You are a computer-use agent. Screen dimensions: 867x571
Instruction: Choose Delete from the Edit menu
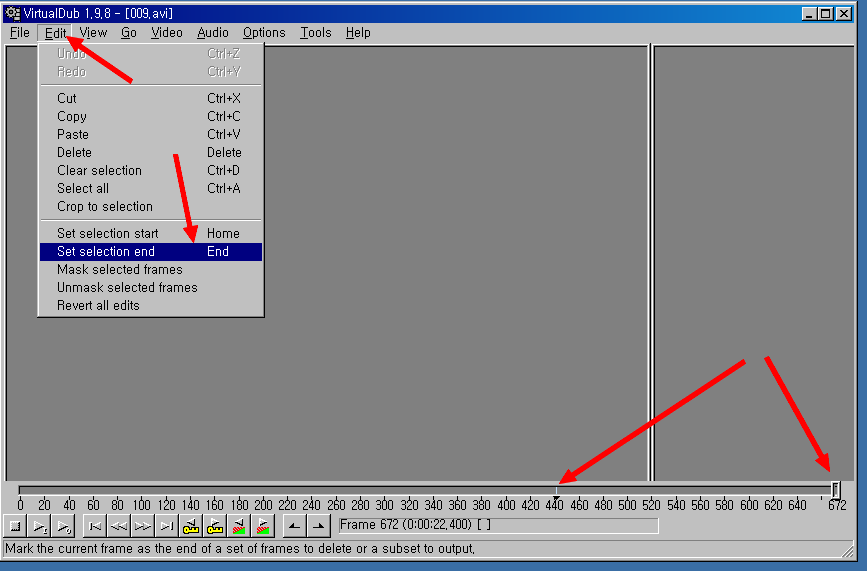[151, 153]
